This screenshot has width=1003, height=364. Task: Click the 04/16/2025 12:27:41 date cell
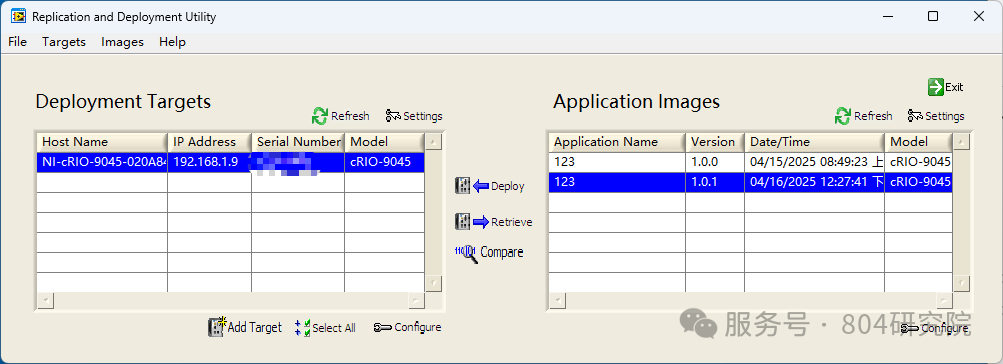(x=814, y=182)
